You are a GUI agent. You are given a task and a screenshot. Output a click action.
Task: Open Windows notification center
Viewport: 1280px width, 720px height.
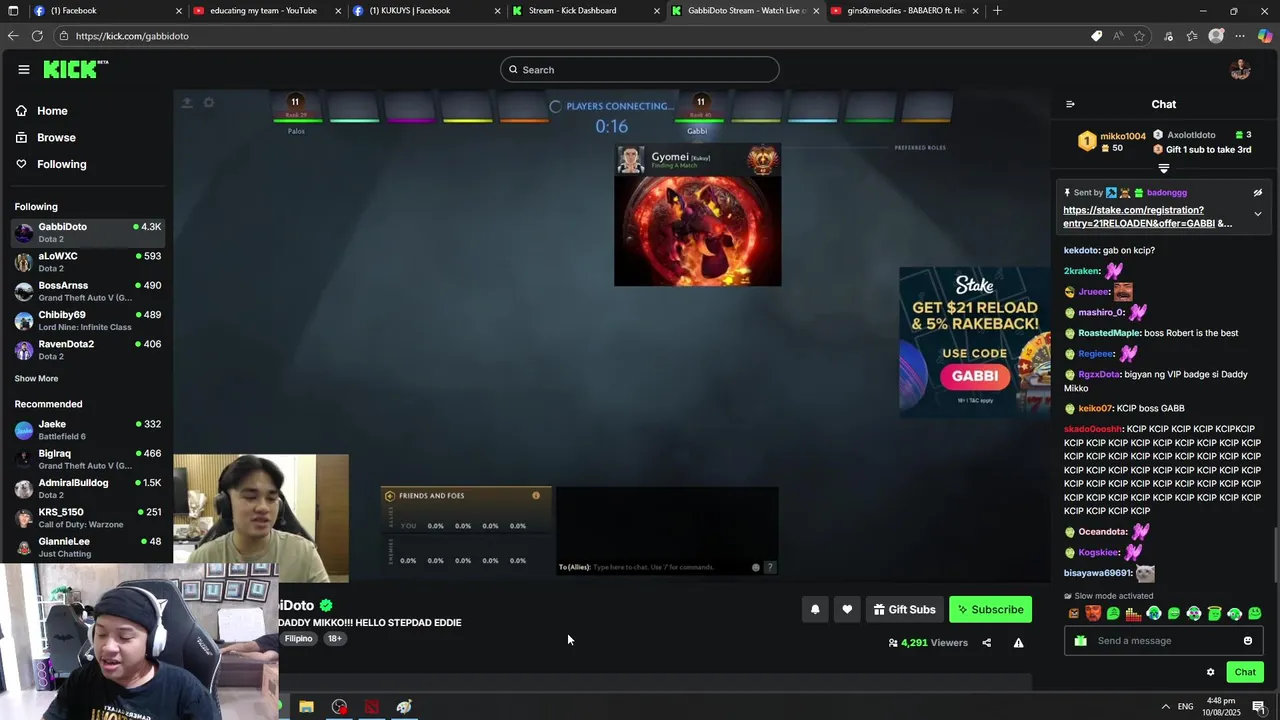tap(1259, 707)
